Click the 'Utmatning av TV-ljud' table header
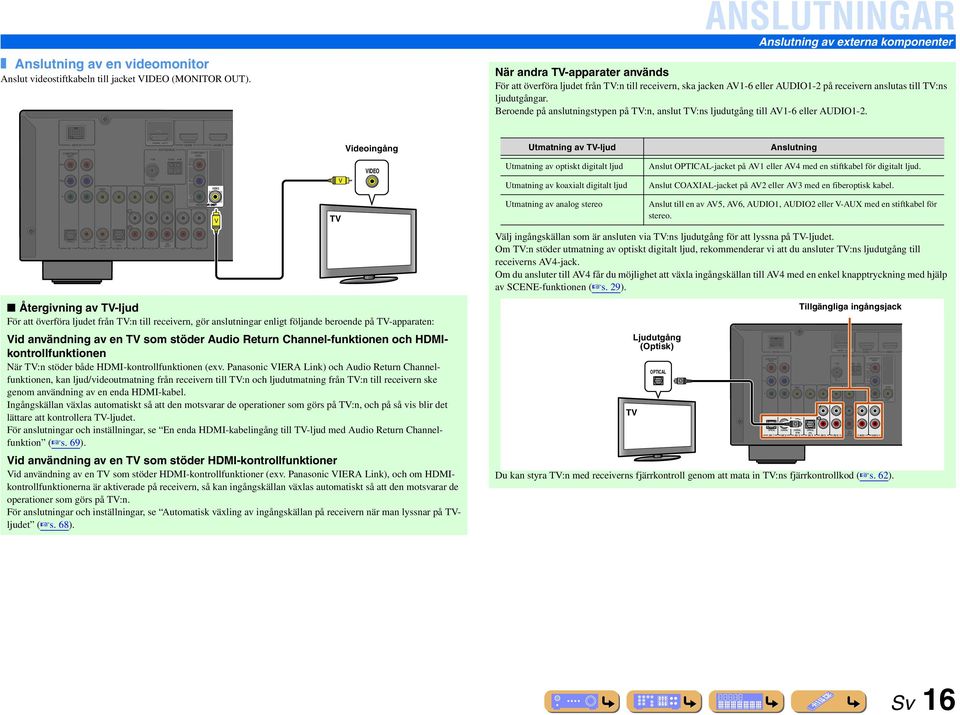 click(x=572, y=147)
